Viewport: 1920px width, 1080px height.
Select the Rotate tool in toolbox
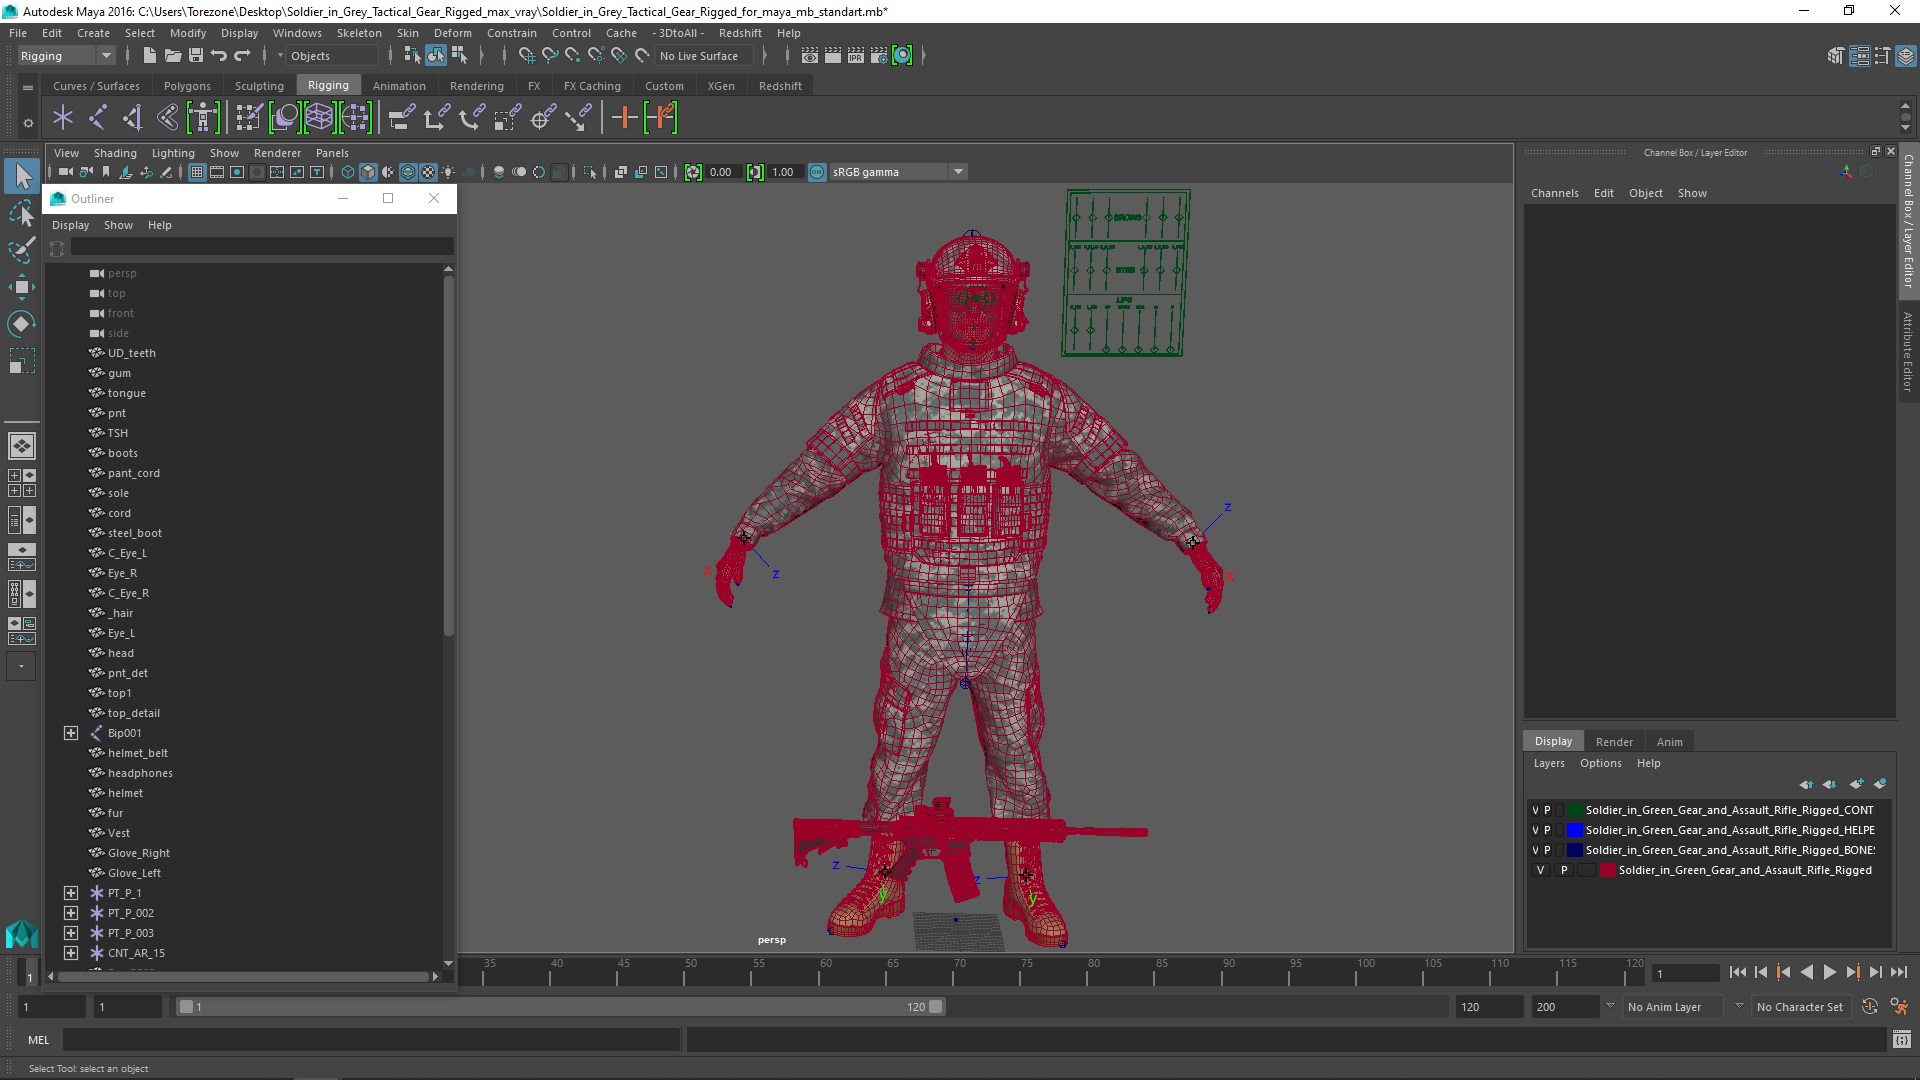[21, 324]
